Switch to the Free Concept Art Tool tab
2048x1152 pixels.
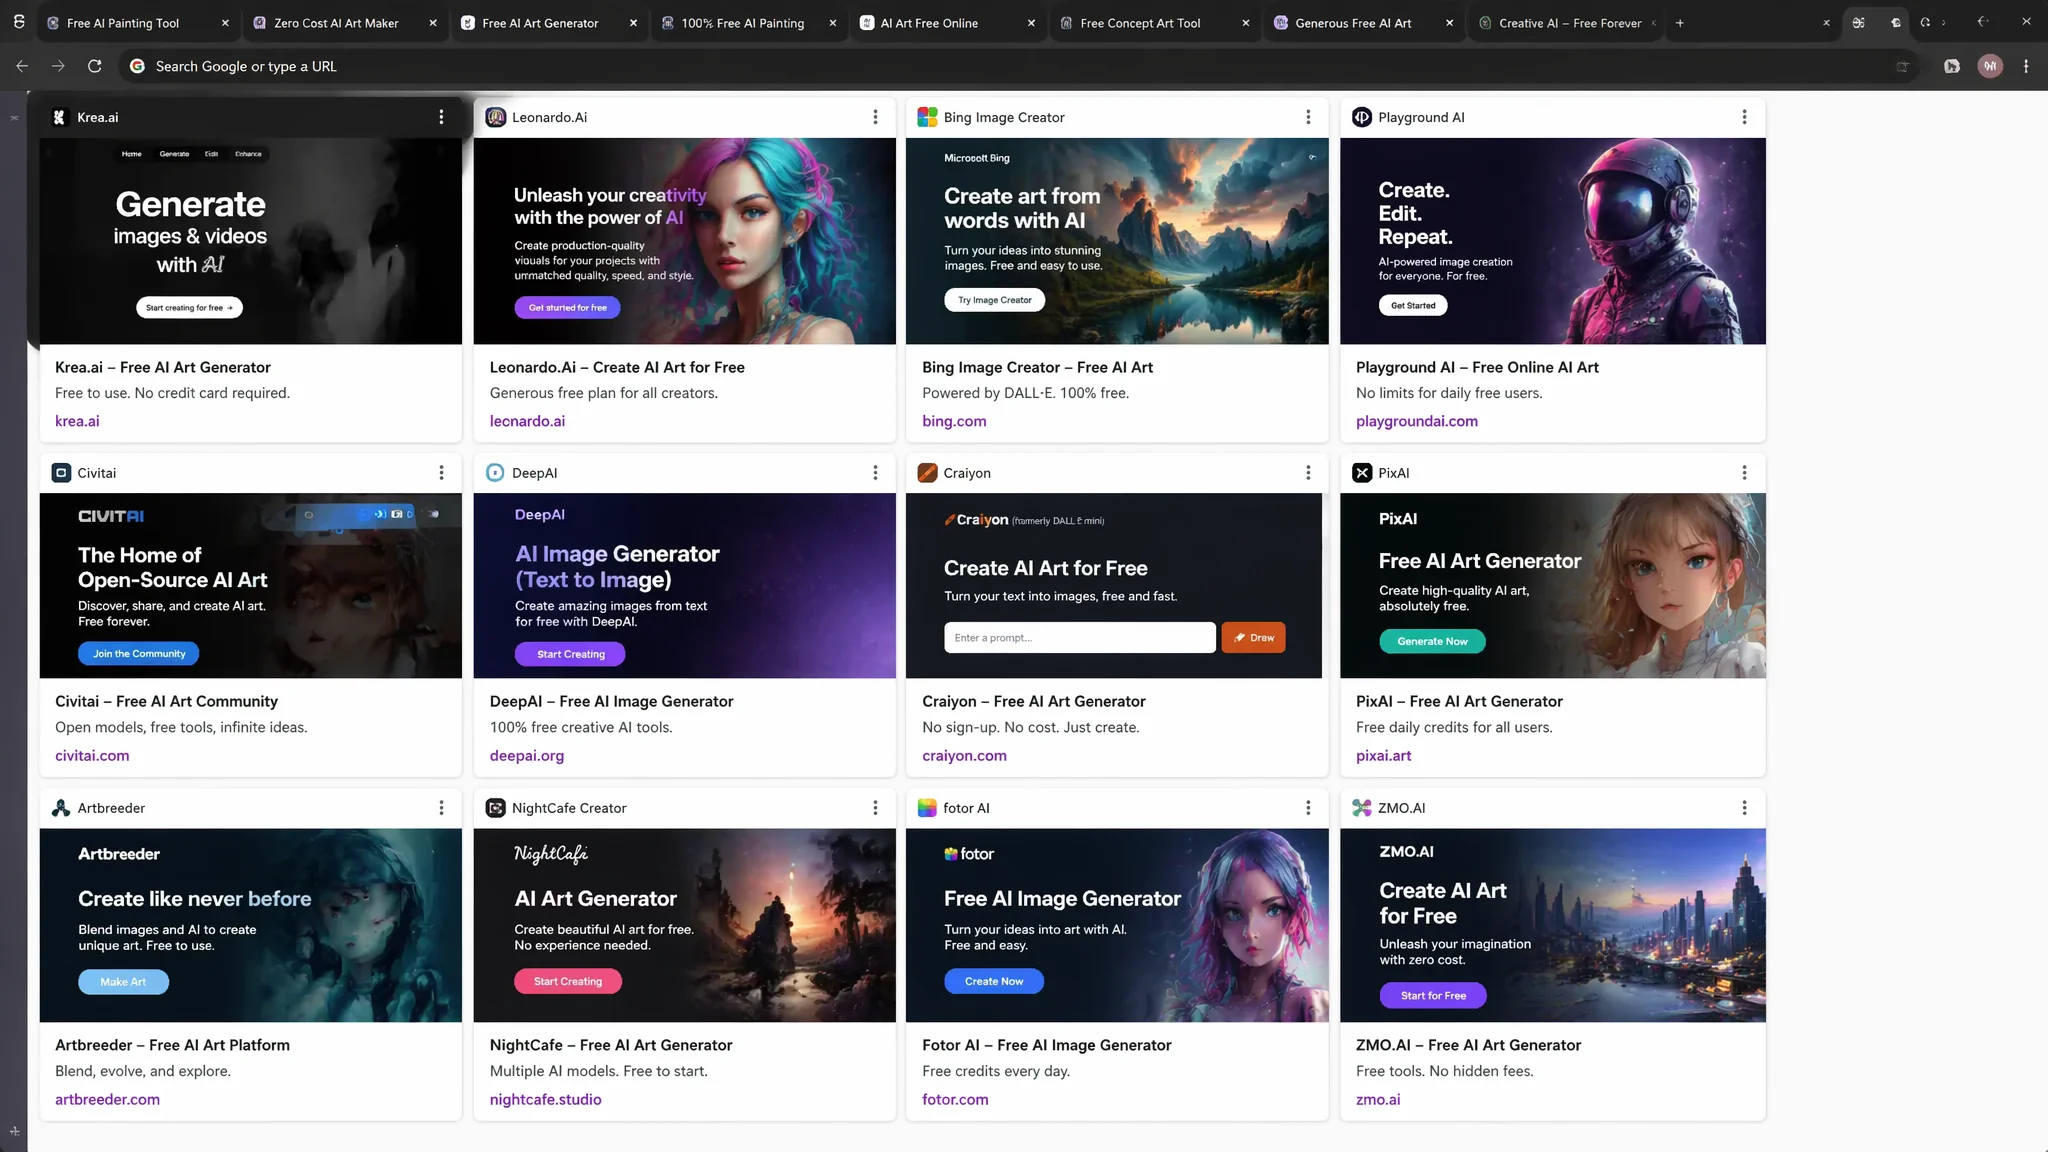pos(1140,23)
